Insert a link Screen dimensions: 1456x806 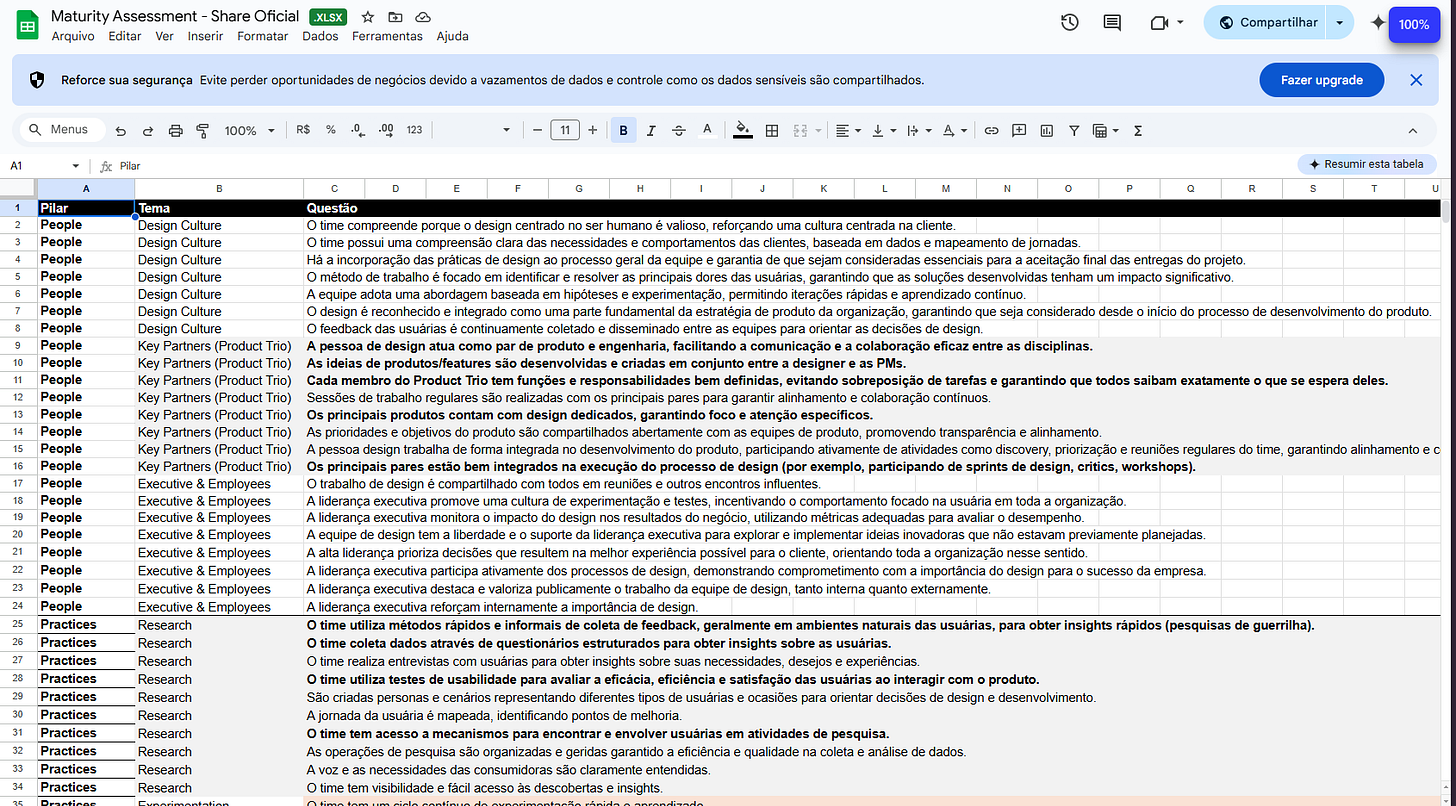(992, 130)
